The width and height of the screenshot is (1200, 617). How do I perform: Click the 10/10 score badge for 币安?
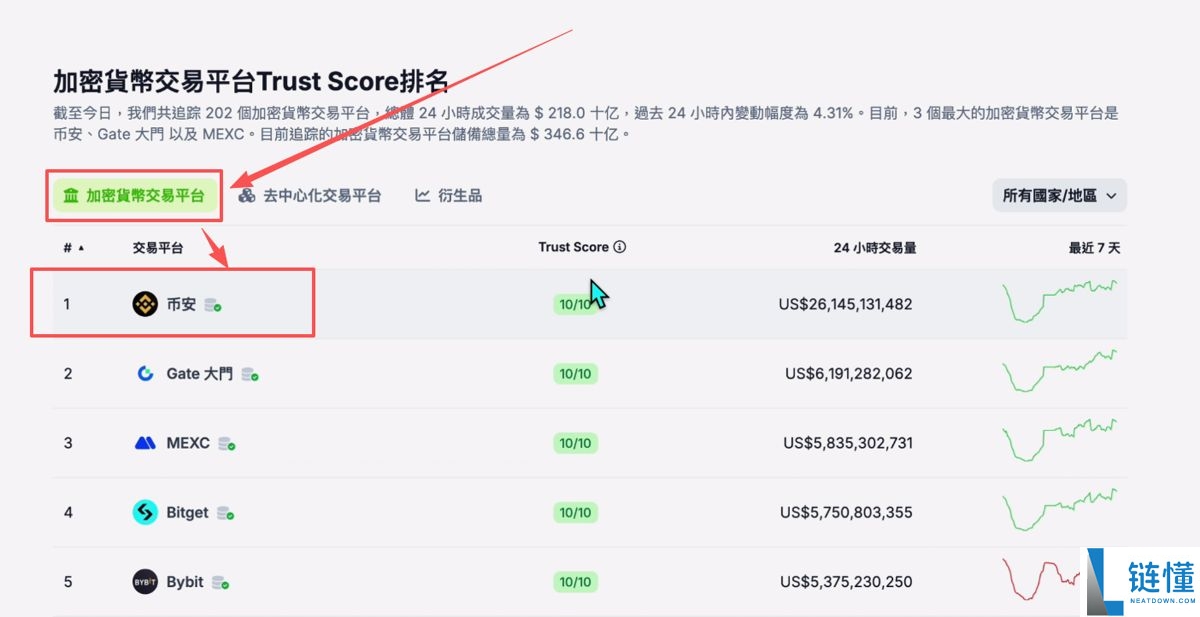(575, 304)
